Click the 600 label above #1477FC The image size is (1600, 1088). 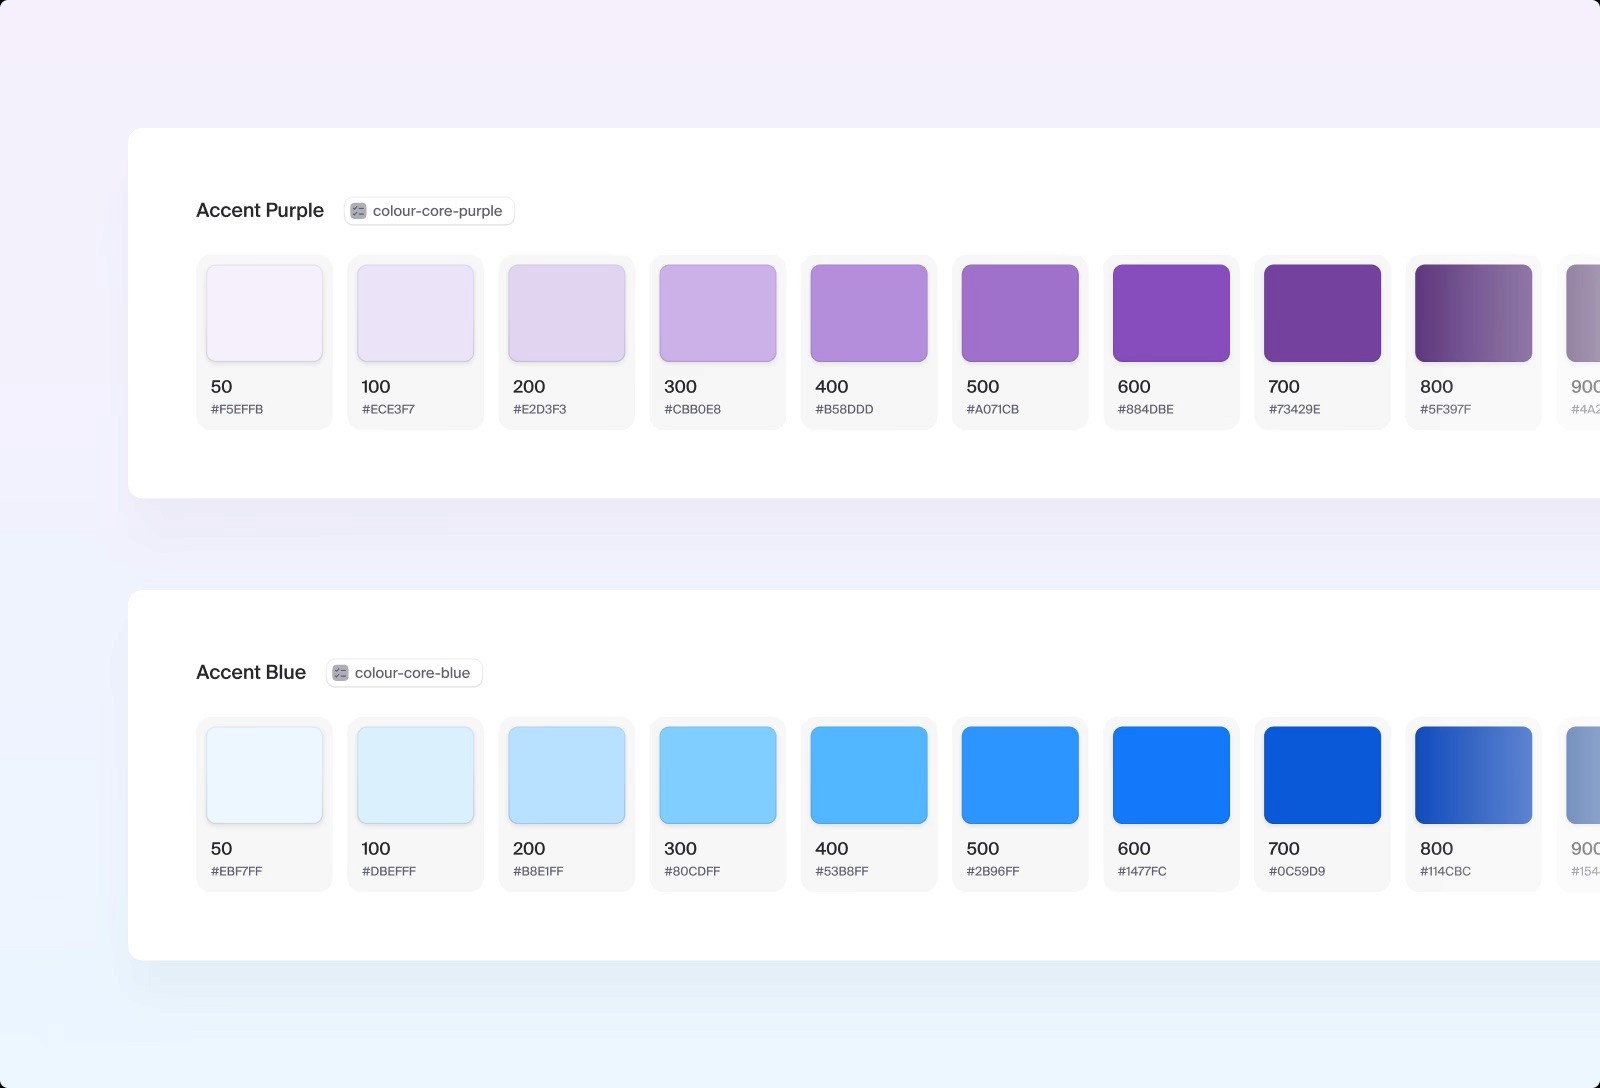(1134, 848)
